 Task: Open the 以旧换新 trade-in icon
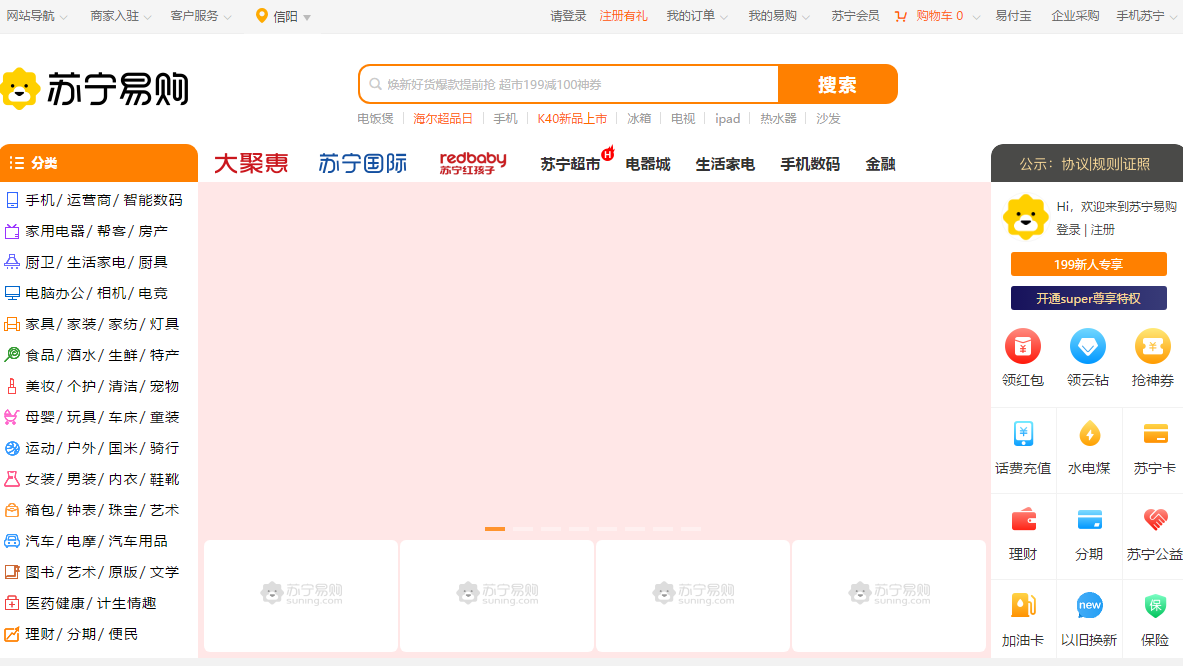[x=1089, y=606]
